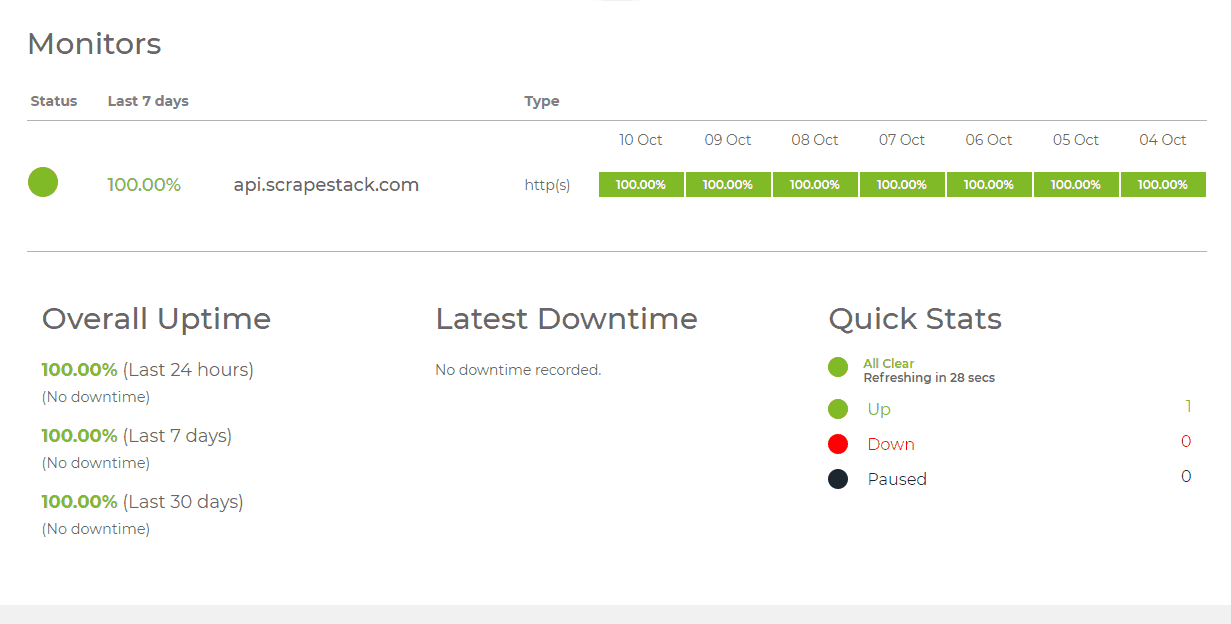The width and height of the screenshot is (1231, 624).
Task: Click the green monitor status dot
Action: point(42,182)
